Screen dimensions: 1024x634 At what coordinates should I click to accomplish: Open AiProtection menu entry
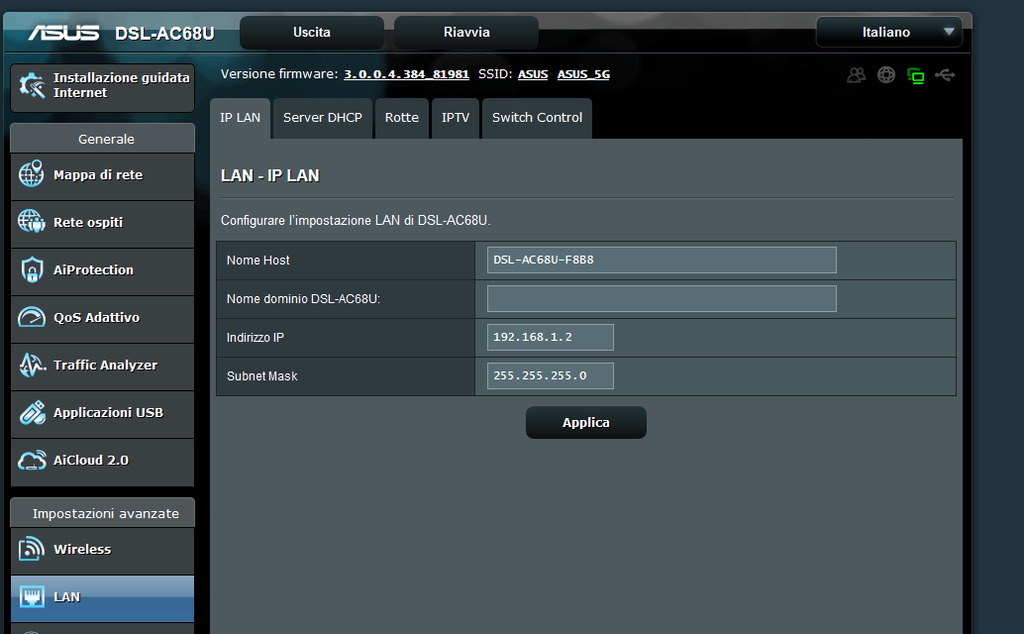[103, 272]
